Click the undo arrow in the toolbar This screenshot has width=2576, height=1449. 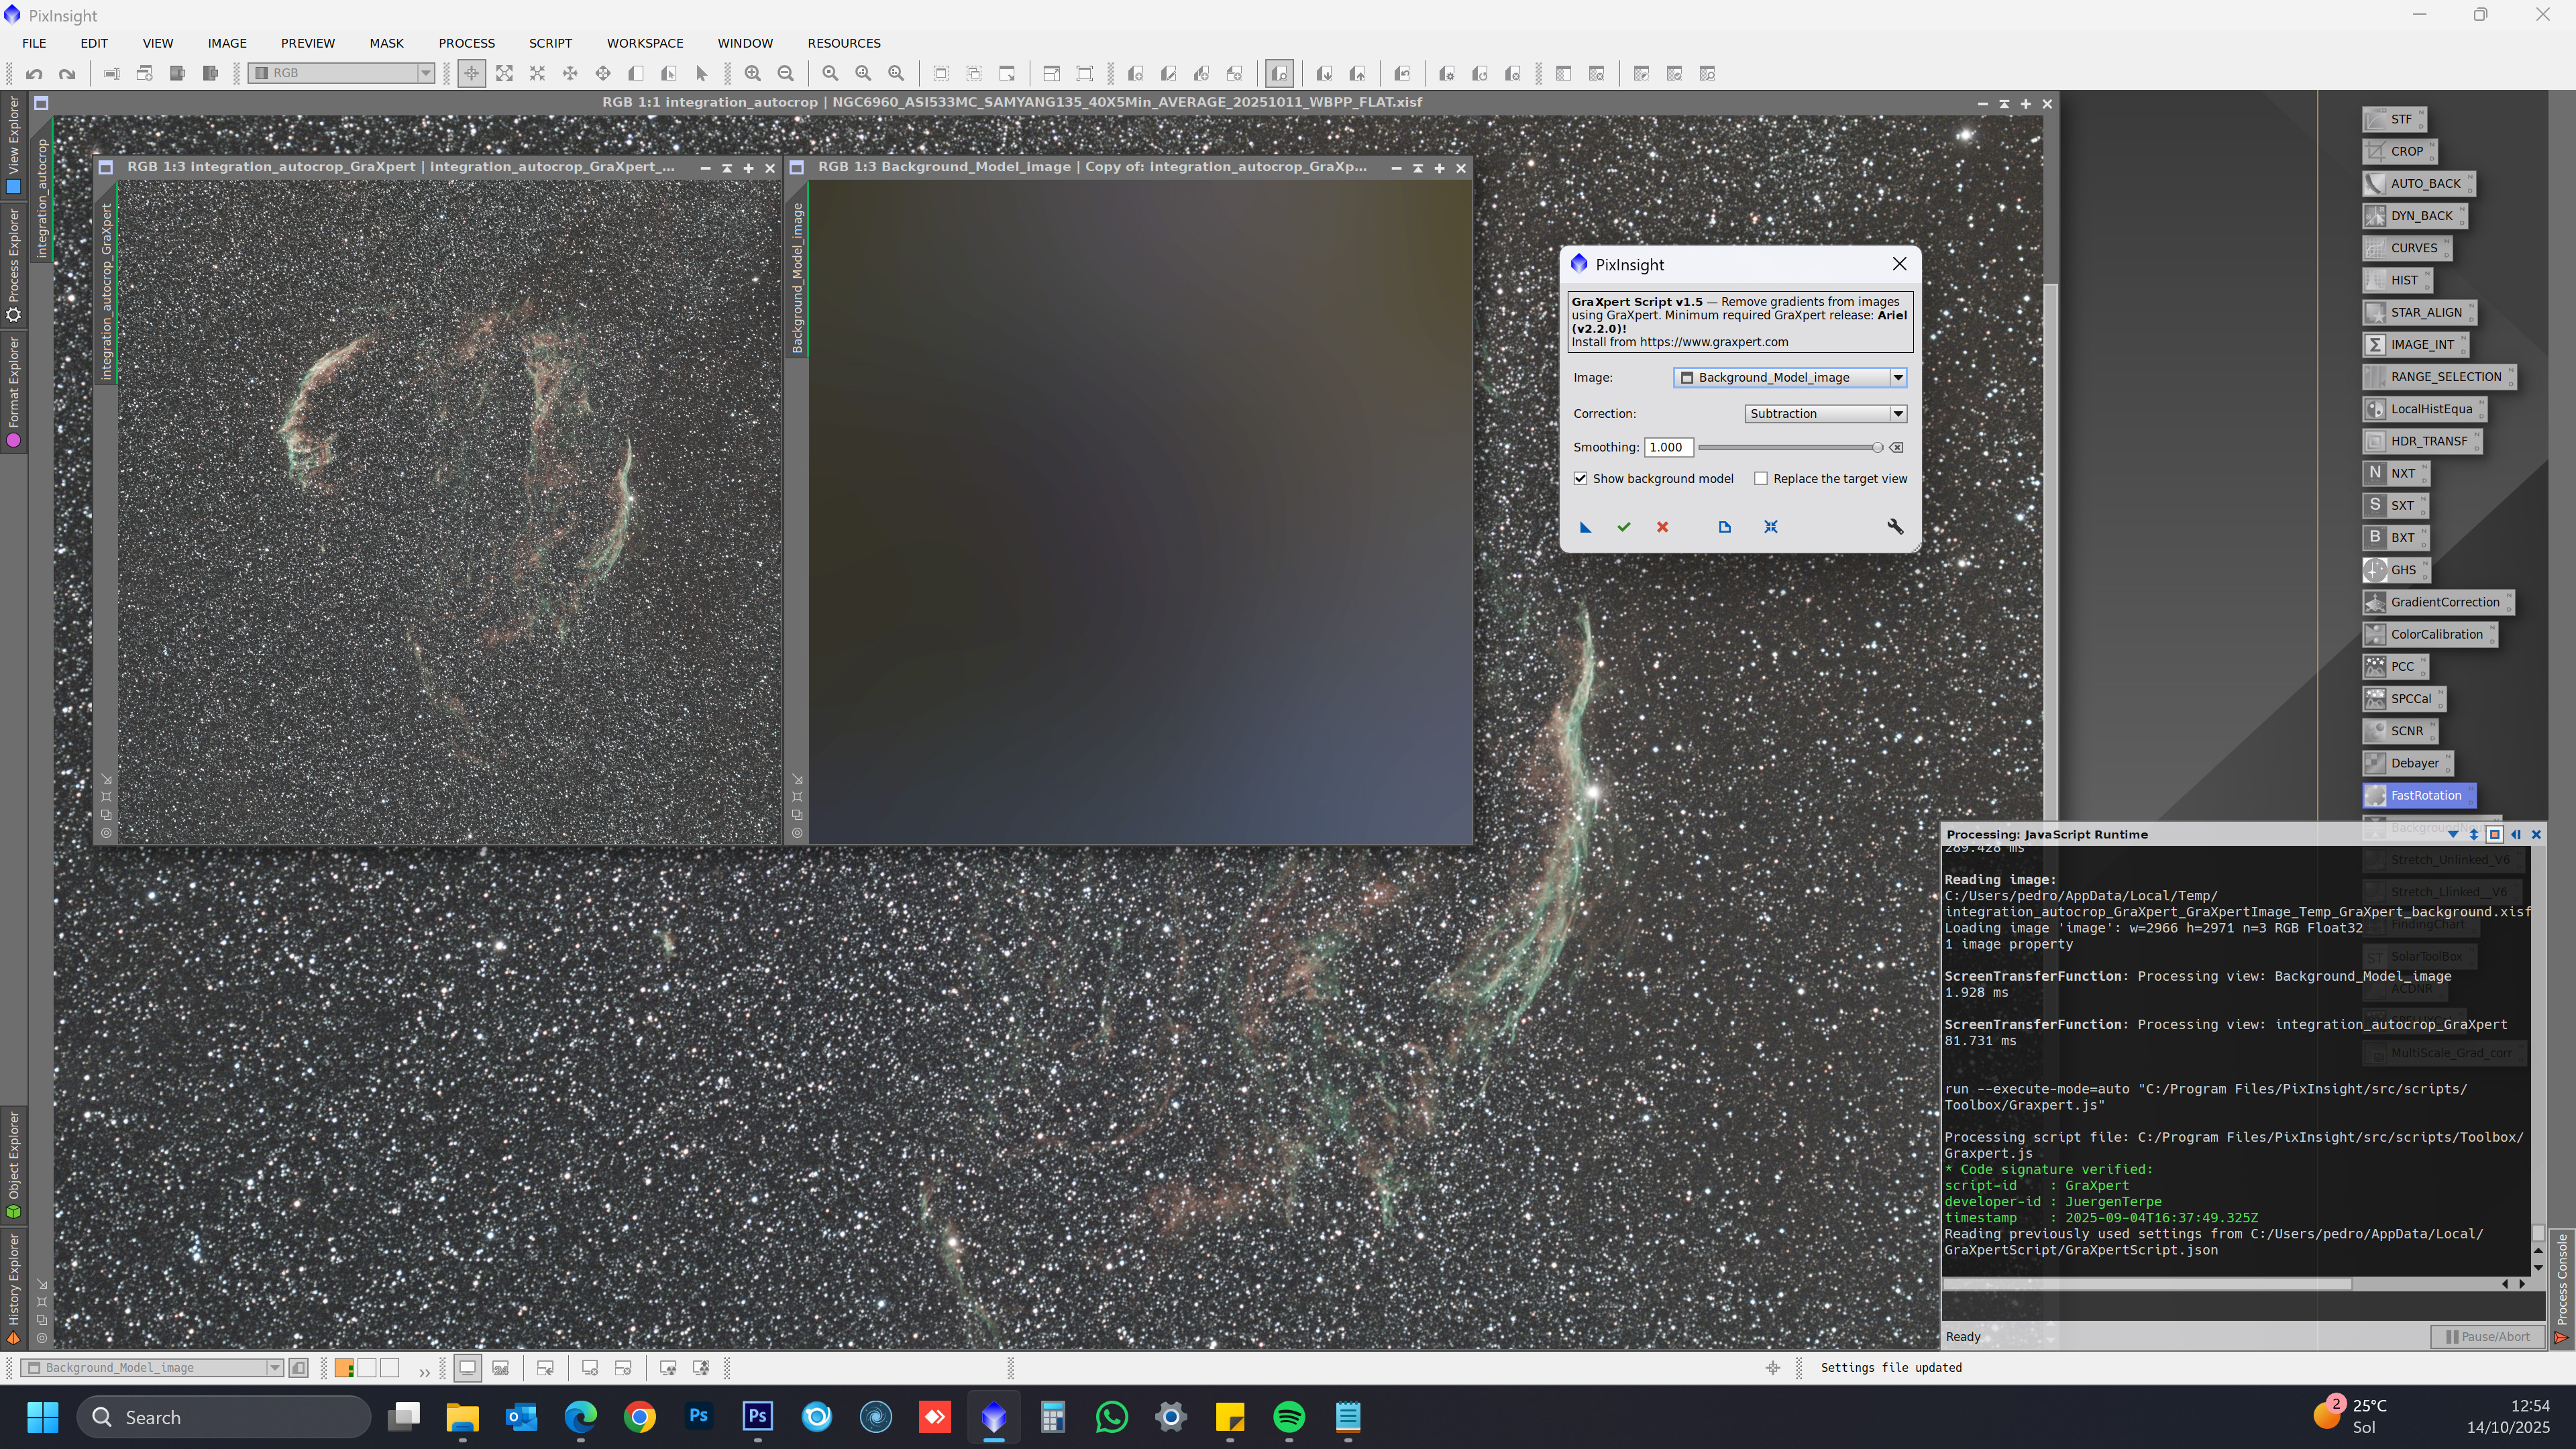click(34, 73)
